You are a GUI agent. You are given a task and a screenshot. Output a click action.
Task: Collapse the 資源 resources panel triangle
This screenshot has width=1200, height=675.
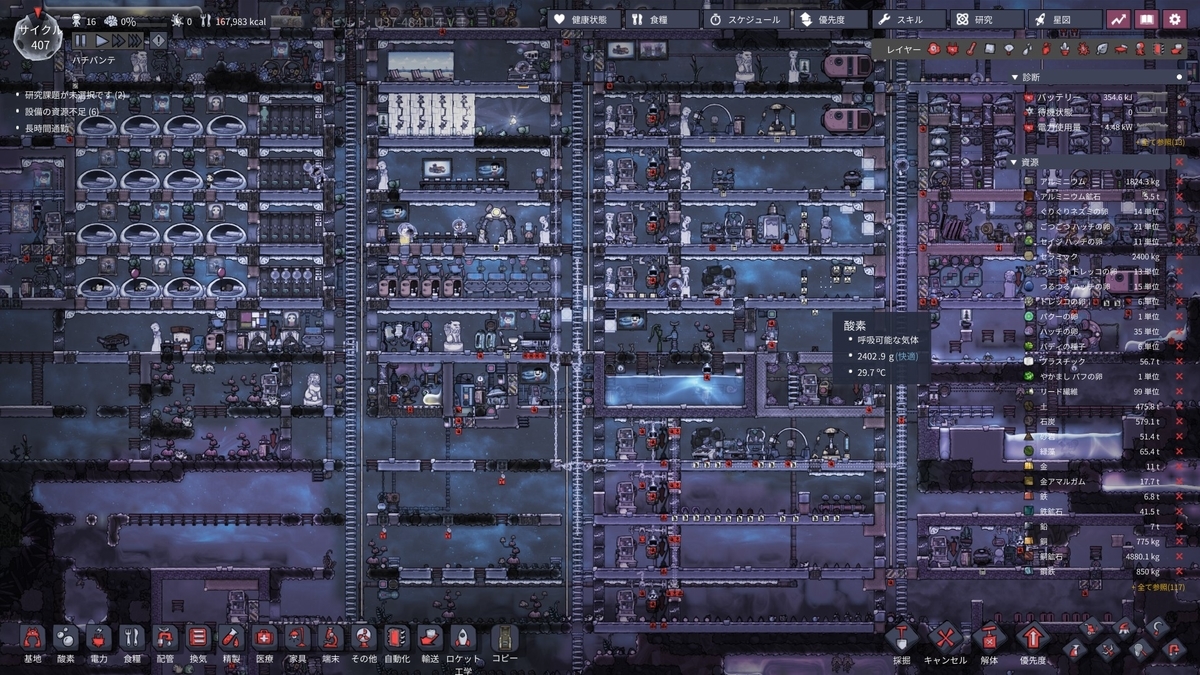(1015, 162)
